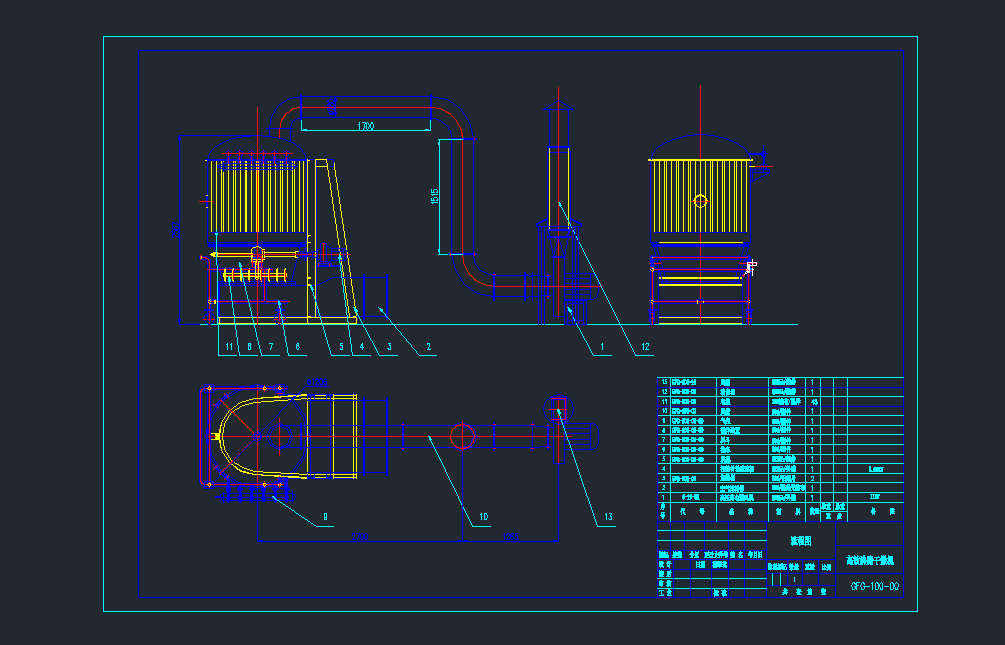
Task: Select callout number 13 in the plan view
Action: (607, 517)
